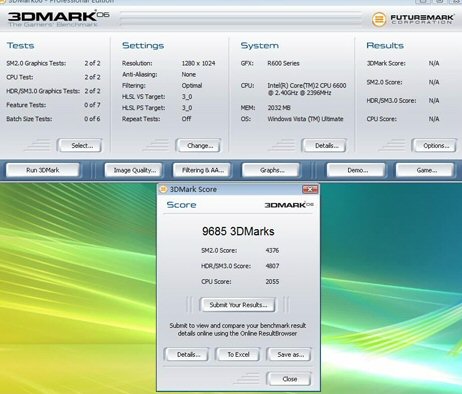Click the MEM value 2032 MB
This screenshot has height=394, width=462.
click(x=279, y=108)
